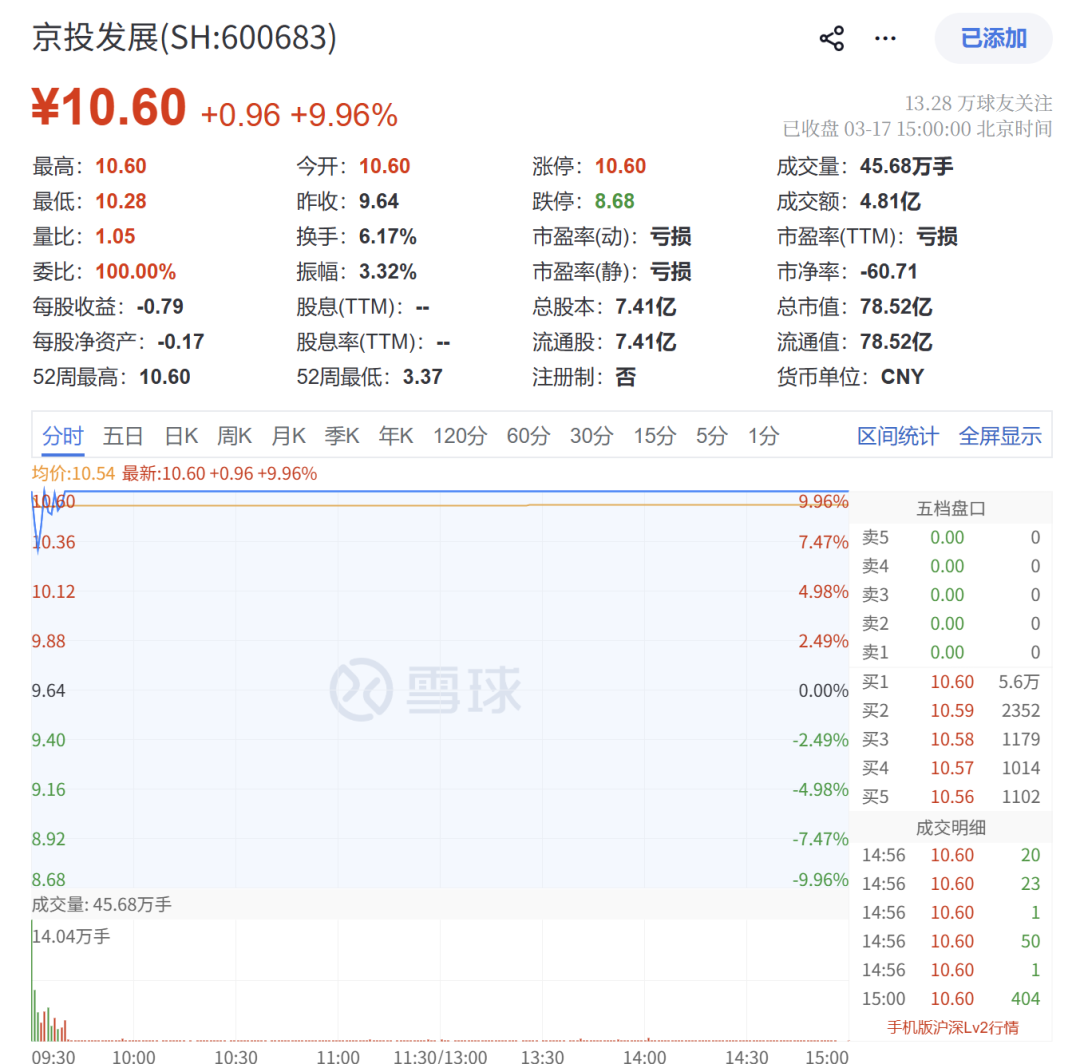Select the 卖1 order book row
This screenshot has height=1064, width=1080.
coord(951,652)
